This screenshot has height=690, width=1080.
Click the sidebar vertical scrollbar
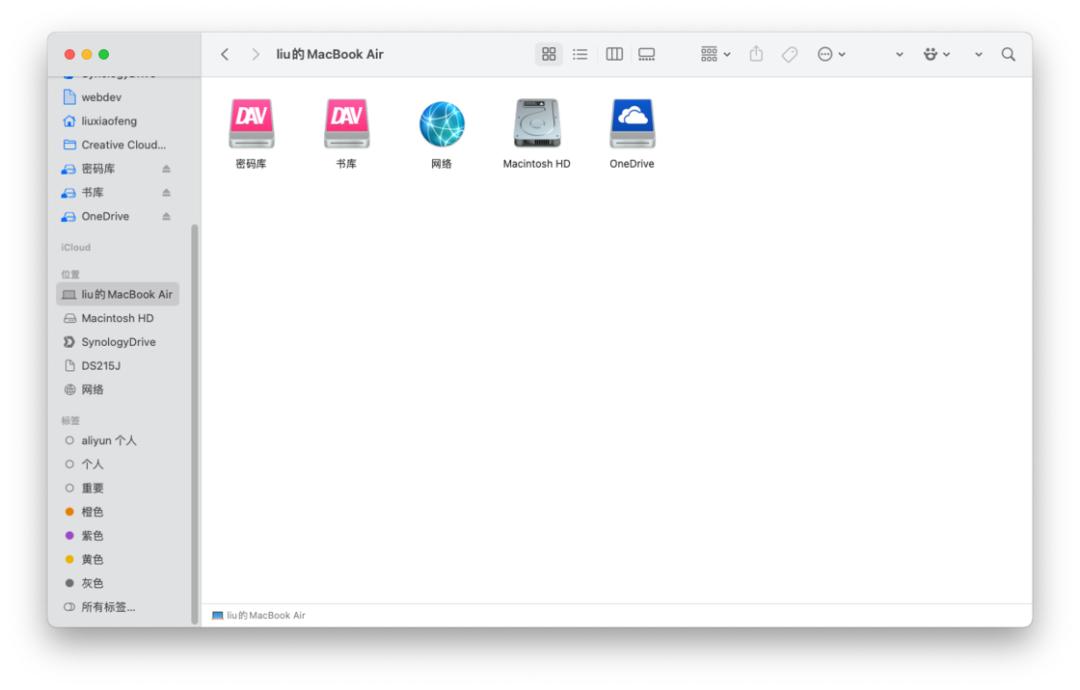(194, 424)
